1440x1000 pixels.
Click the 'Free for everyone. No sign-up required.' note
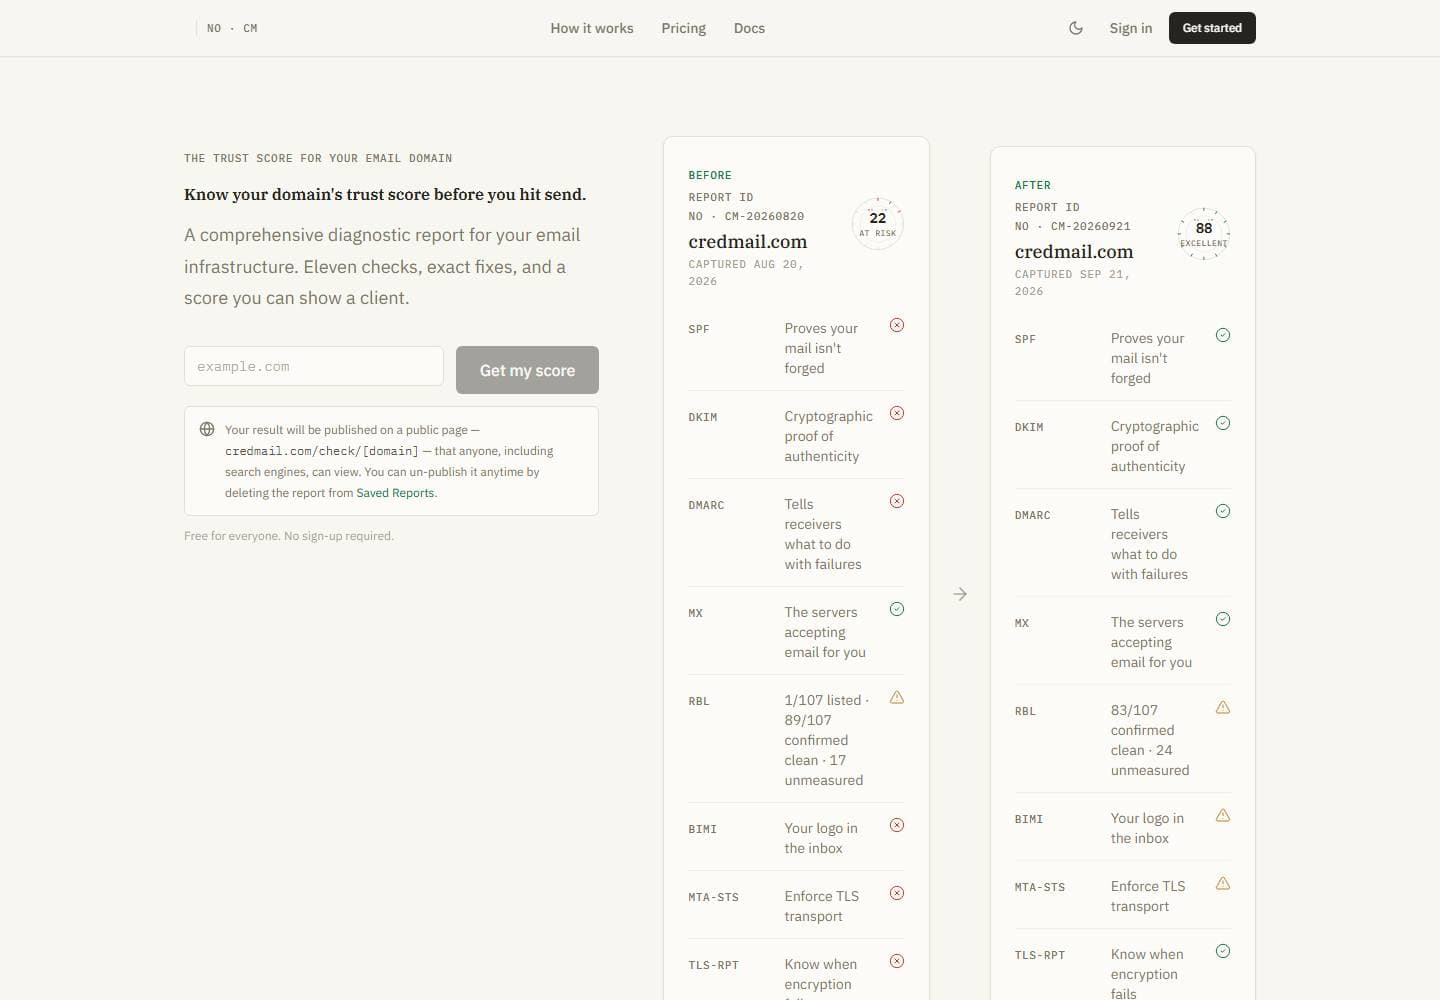coord(289,536)
